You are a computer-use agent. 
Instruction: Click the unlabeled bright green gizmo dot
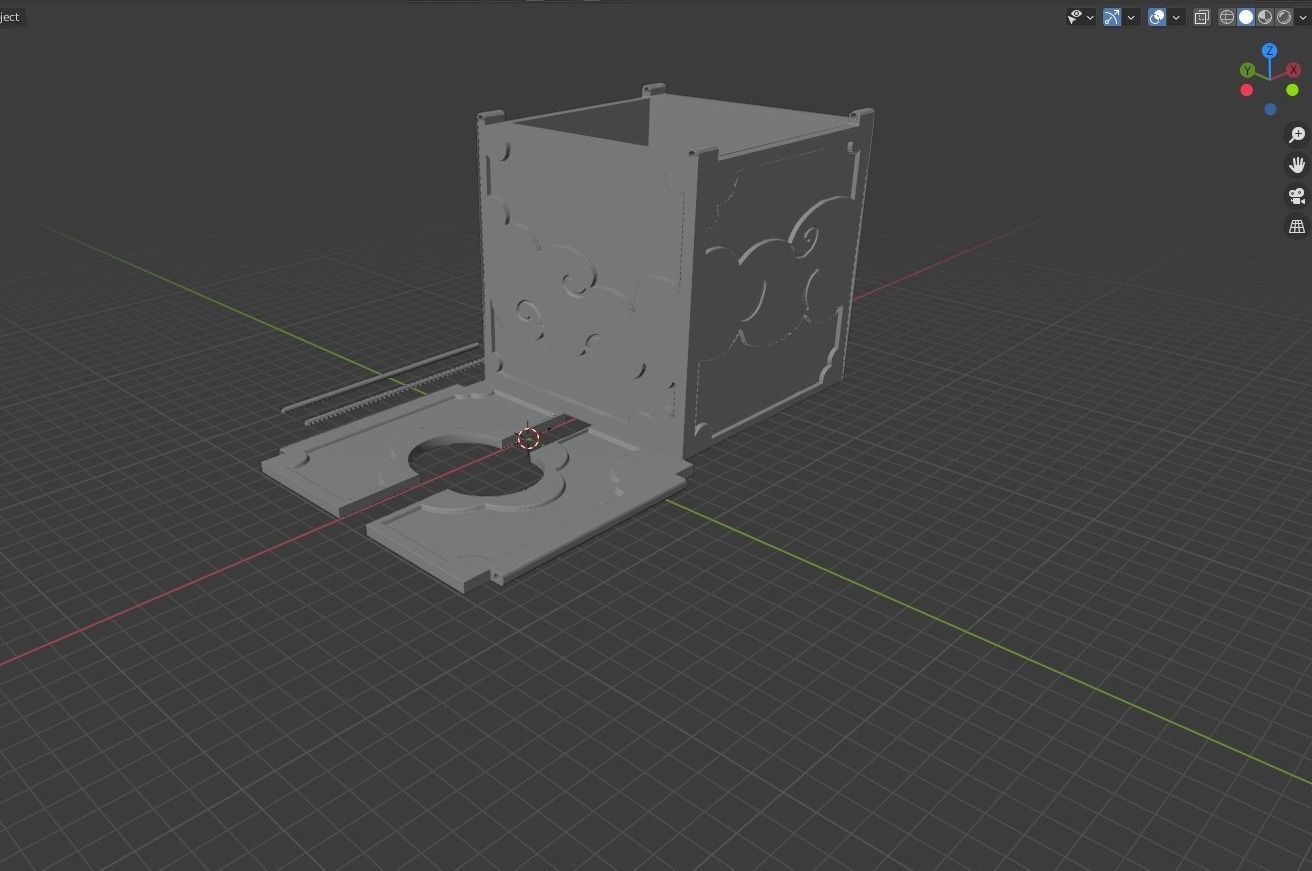tap(1292, 90)
